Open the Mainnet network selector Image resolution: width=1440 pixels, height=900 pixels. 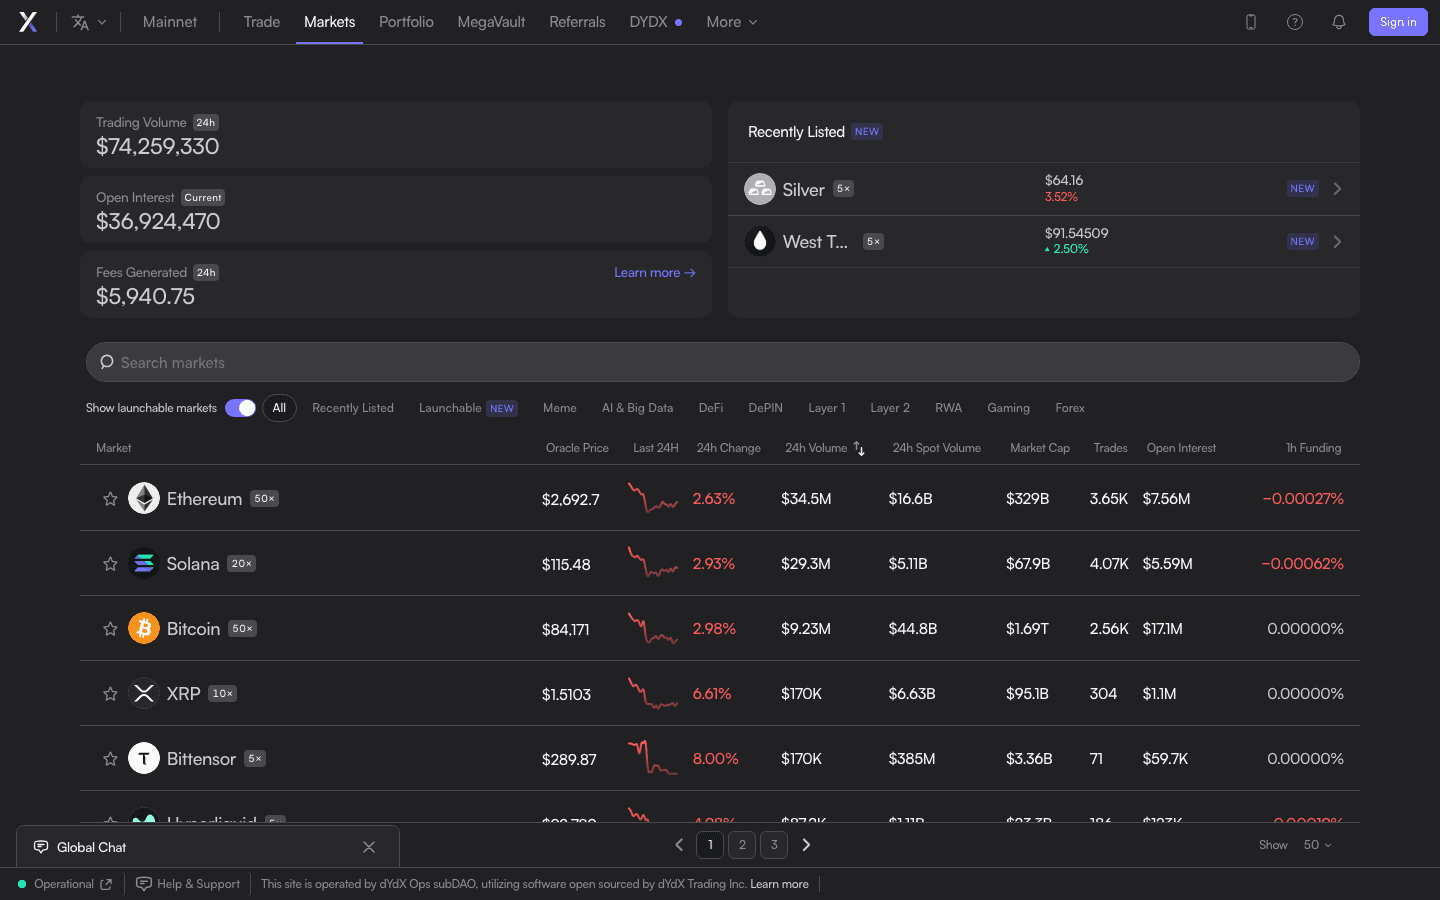pyautogui.click(x=170, y=22)
